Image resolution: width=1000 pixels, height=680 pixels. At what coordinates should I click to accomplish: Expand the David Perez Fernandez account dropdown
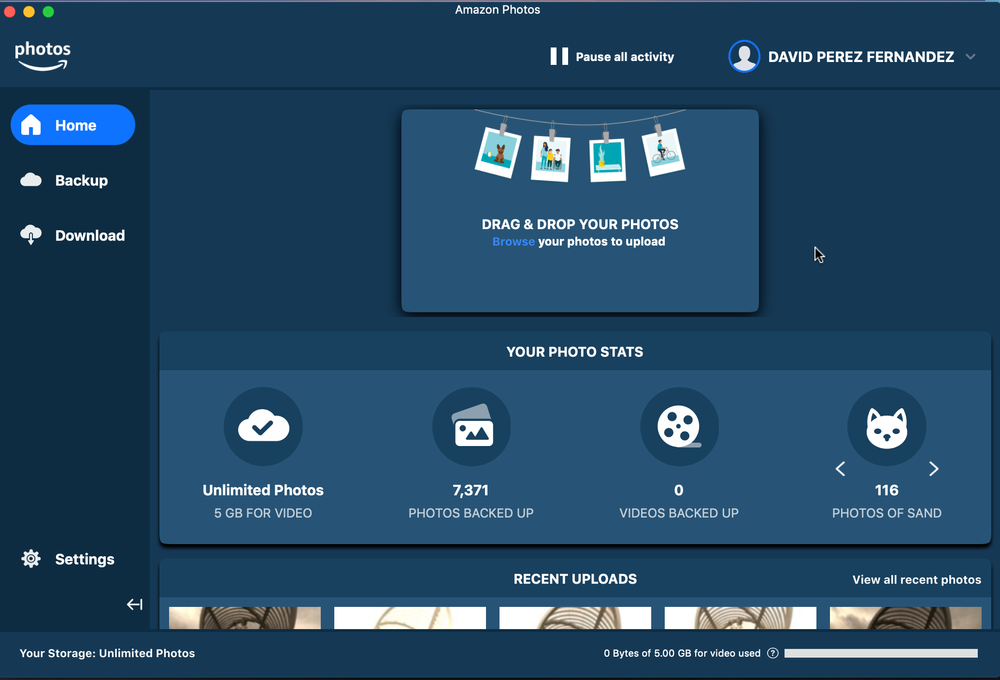970,57
